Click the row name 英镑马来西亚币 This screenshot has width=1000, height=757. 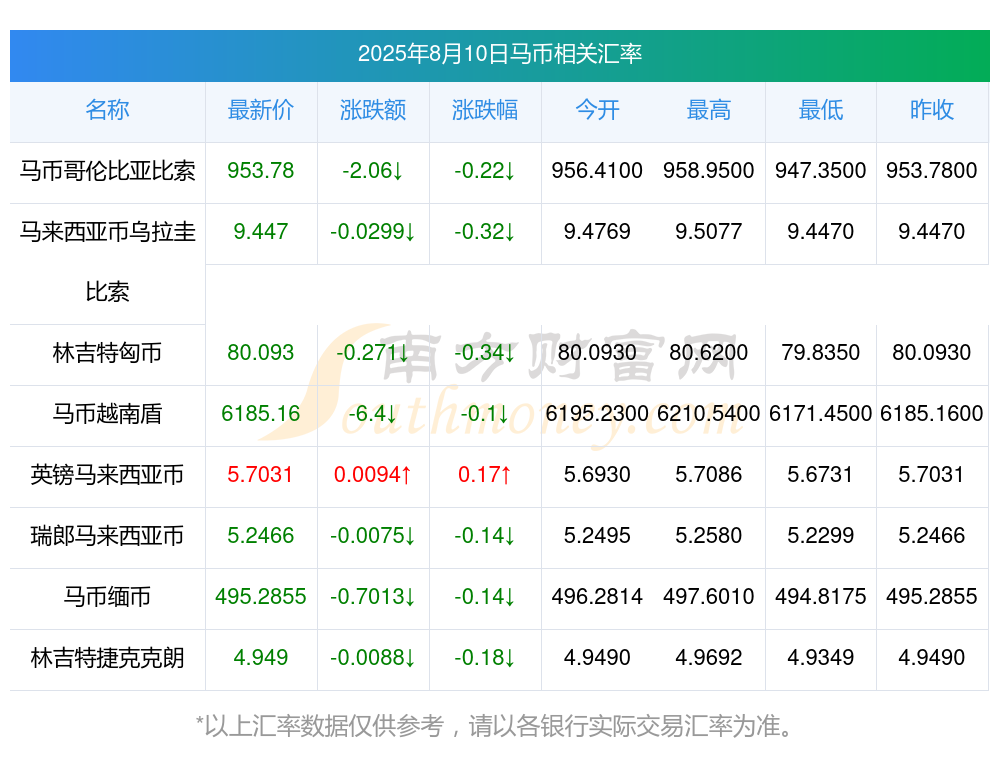coord(107,475)
